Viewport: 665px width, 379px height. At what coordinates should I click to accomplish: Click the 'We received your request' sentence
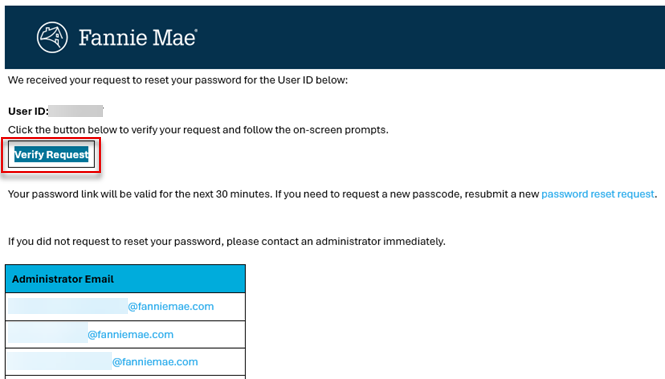(178, 80)
